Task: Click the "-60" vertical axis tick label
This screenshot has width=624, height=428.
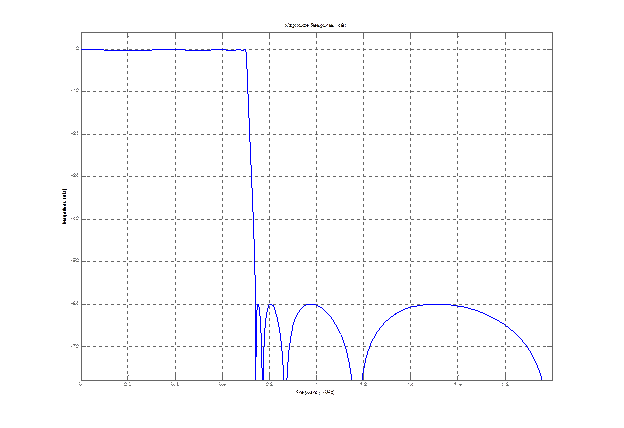Action: tap(75, 304)
